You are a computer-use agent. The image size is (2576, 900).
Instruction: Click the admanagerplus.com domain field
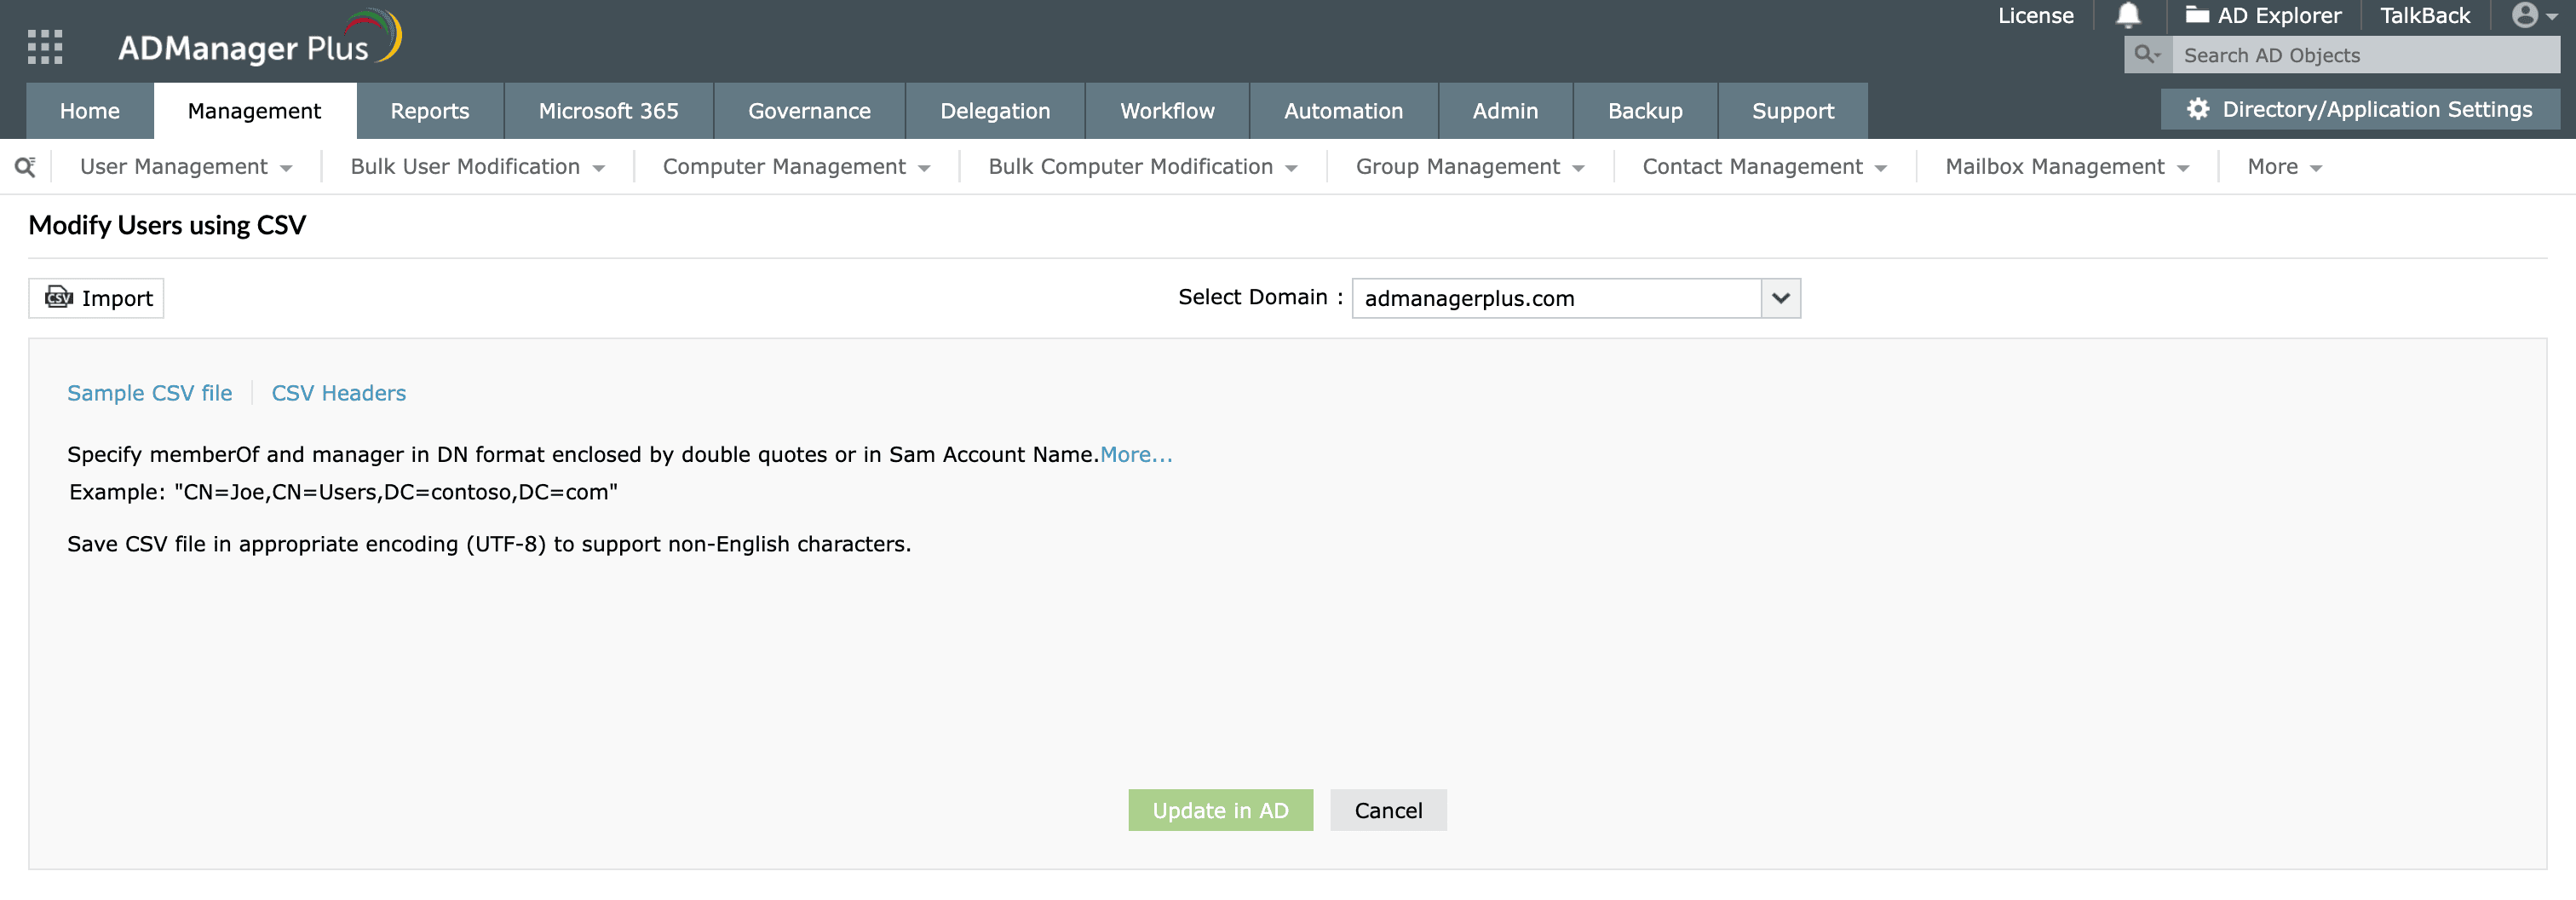pyautogui.click(x=1556, y=298)
